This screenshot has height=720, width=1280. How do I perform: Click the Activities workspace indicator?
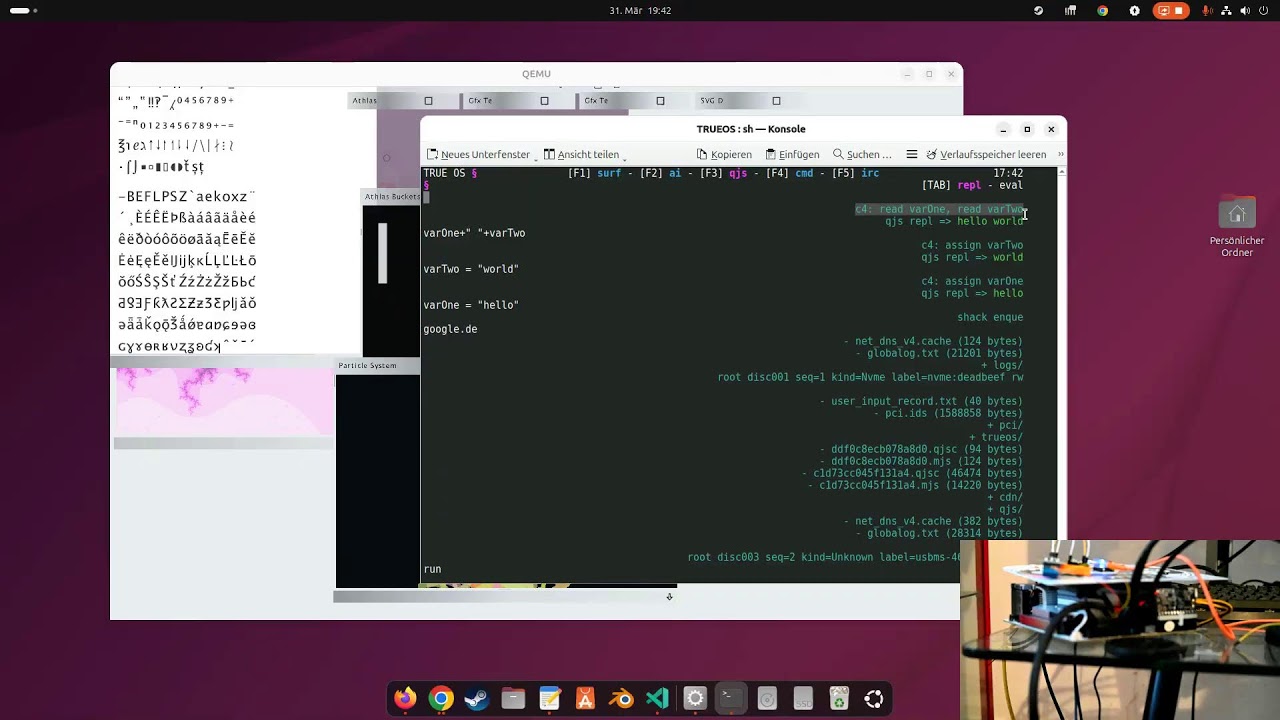24,11
